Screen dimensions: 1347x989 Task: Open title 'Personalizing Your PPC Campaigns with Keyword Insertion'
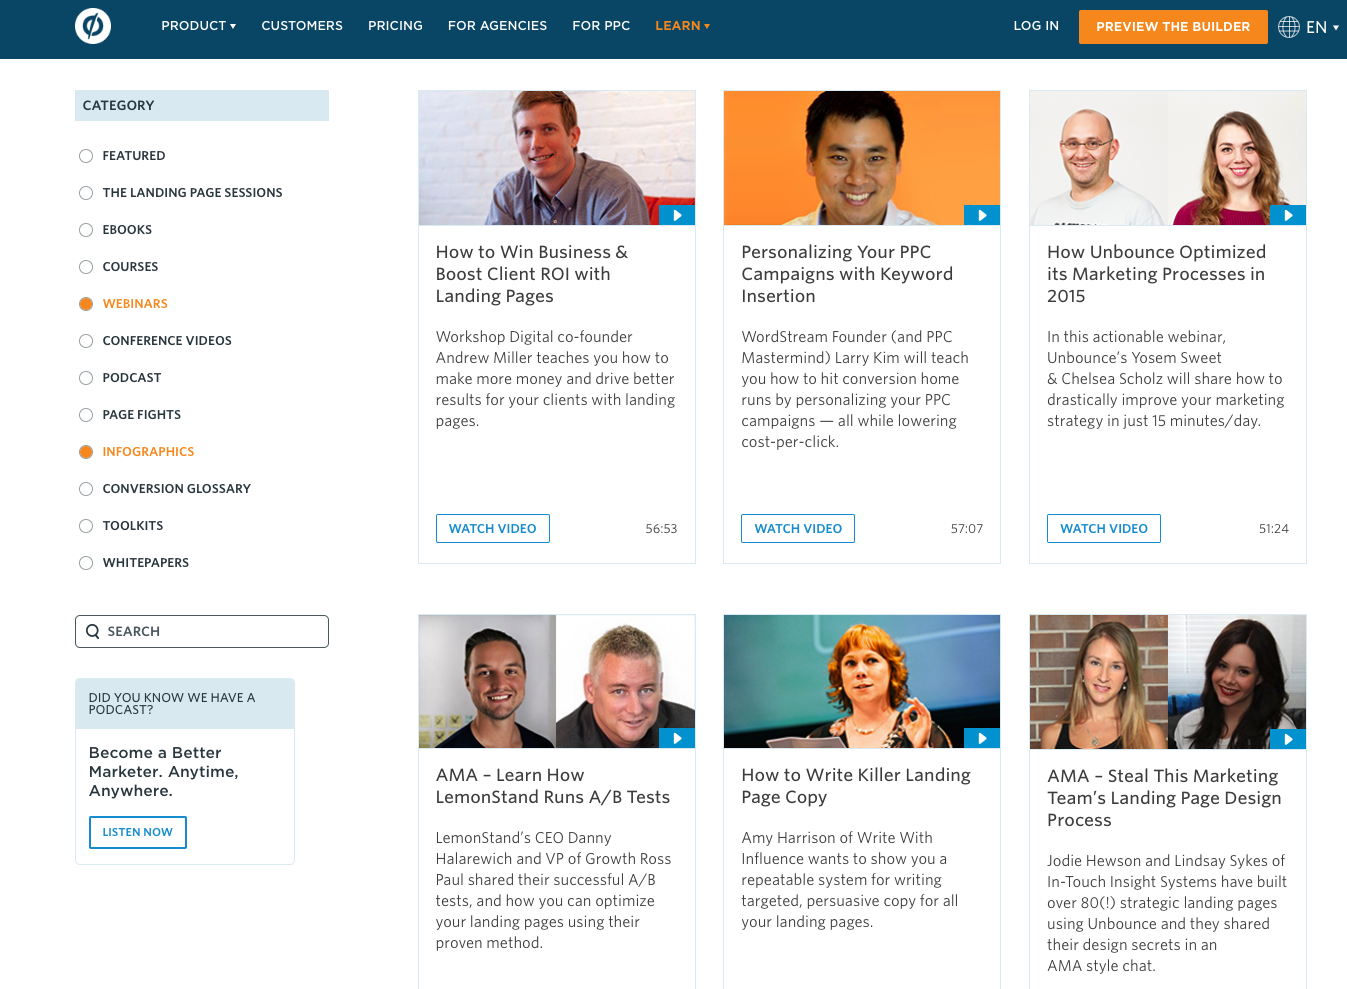(x=847, y=274)
